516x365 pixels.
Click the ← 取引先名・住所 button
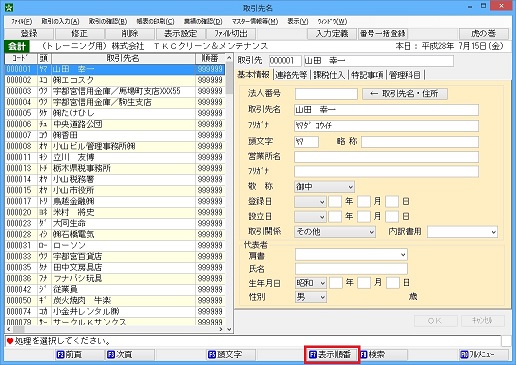click(x=405, y=94)
